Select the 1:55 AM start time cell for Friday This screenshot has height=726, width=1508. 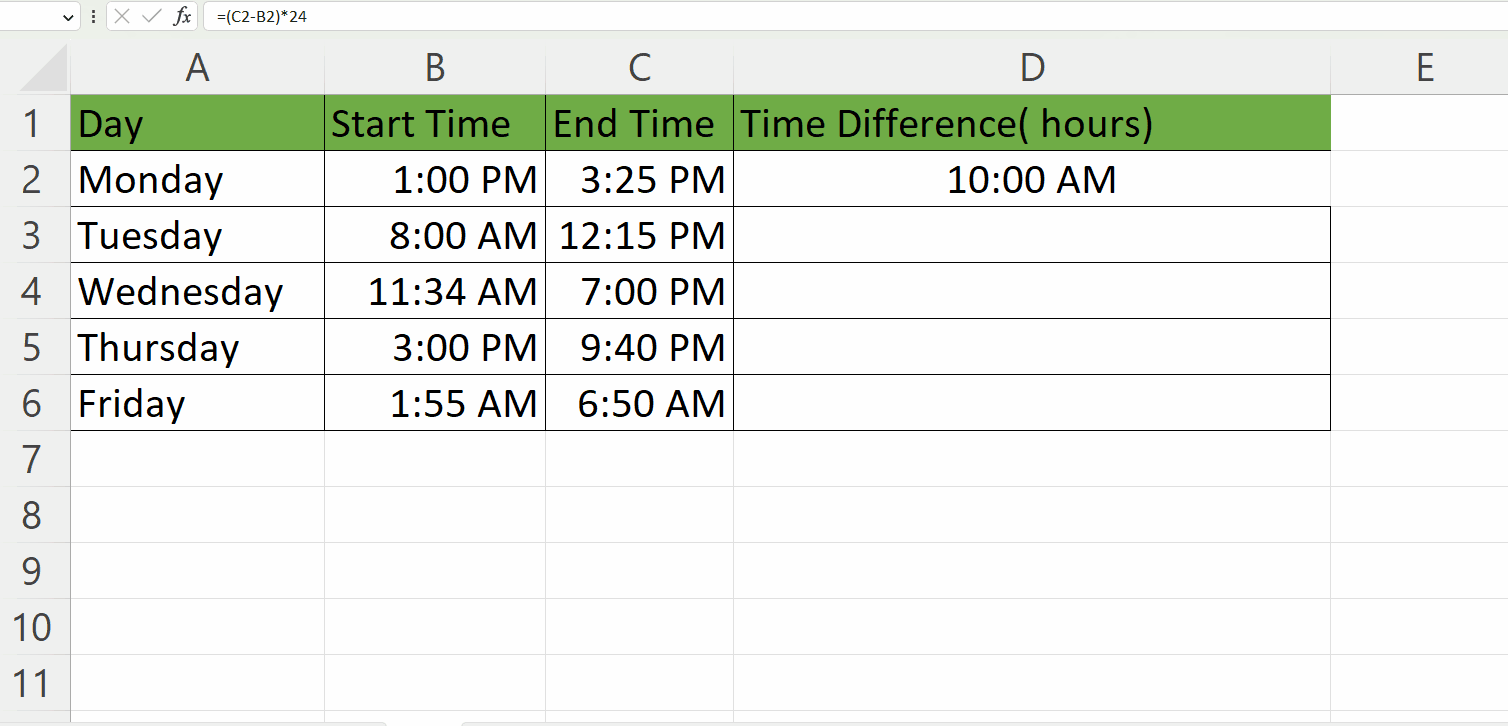[x=434, y=403]
